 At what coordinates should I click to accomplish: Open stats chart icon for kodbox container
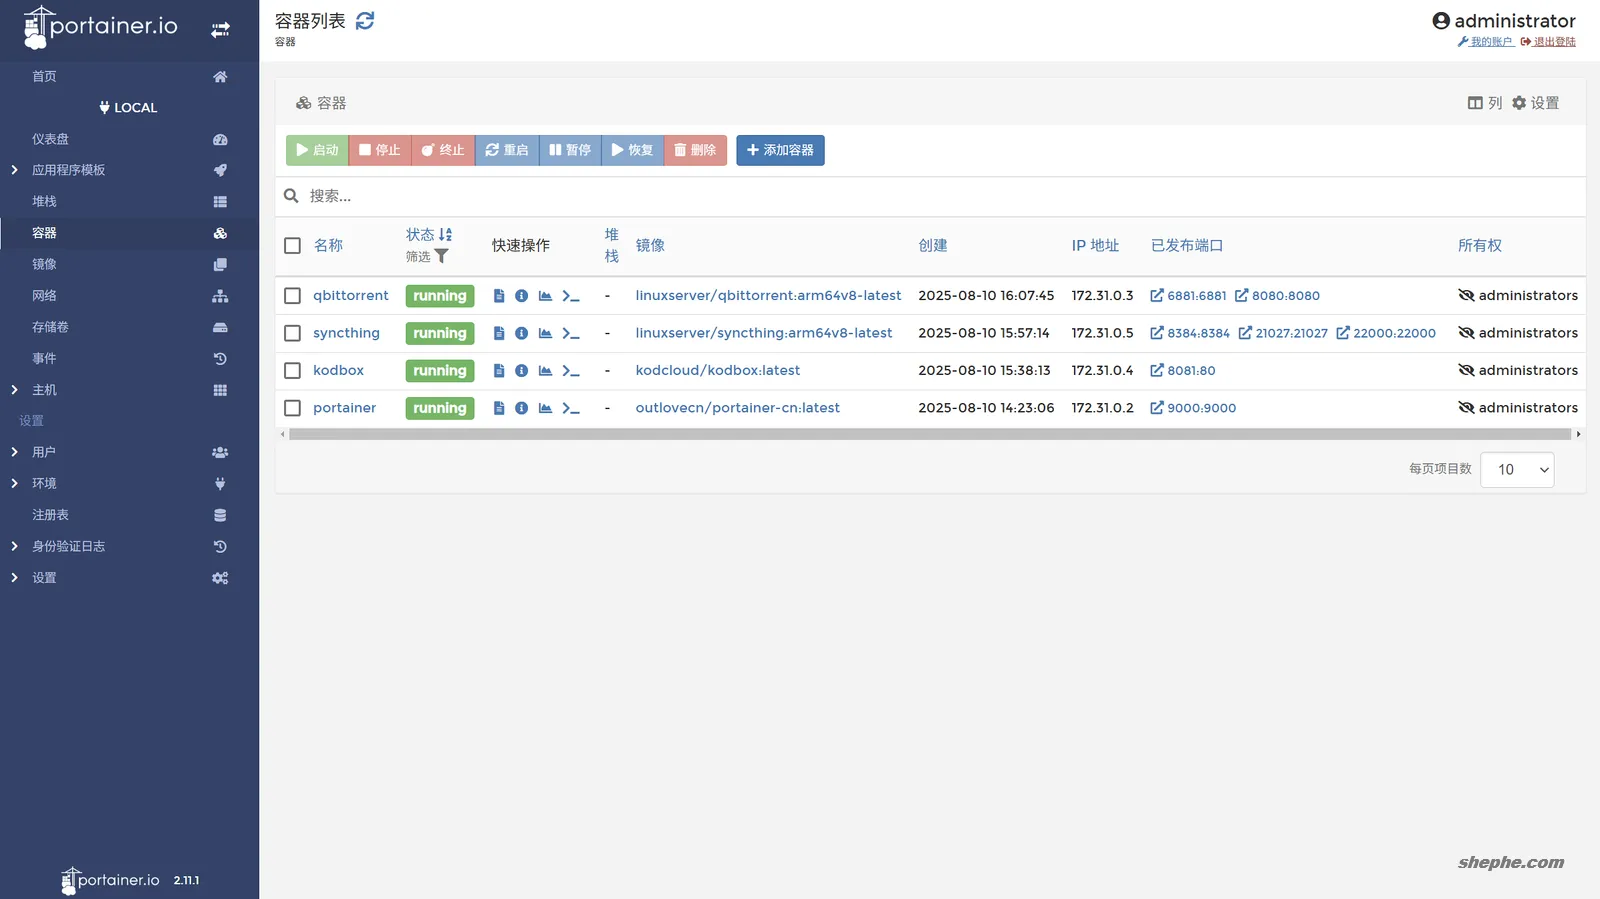[x=545, y=371]
